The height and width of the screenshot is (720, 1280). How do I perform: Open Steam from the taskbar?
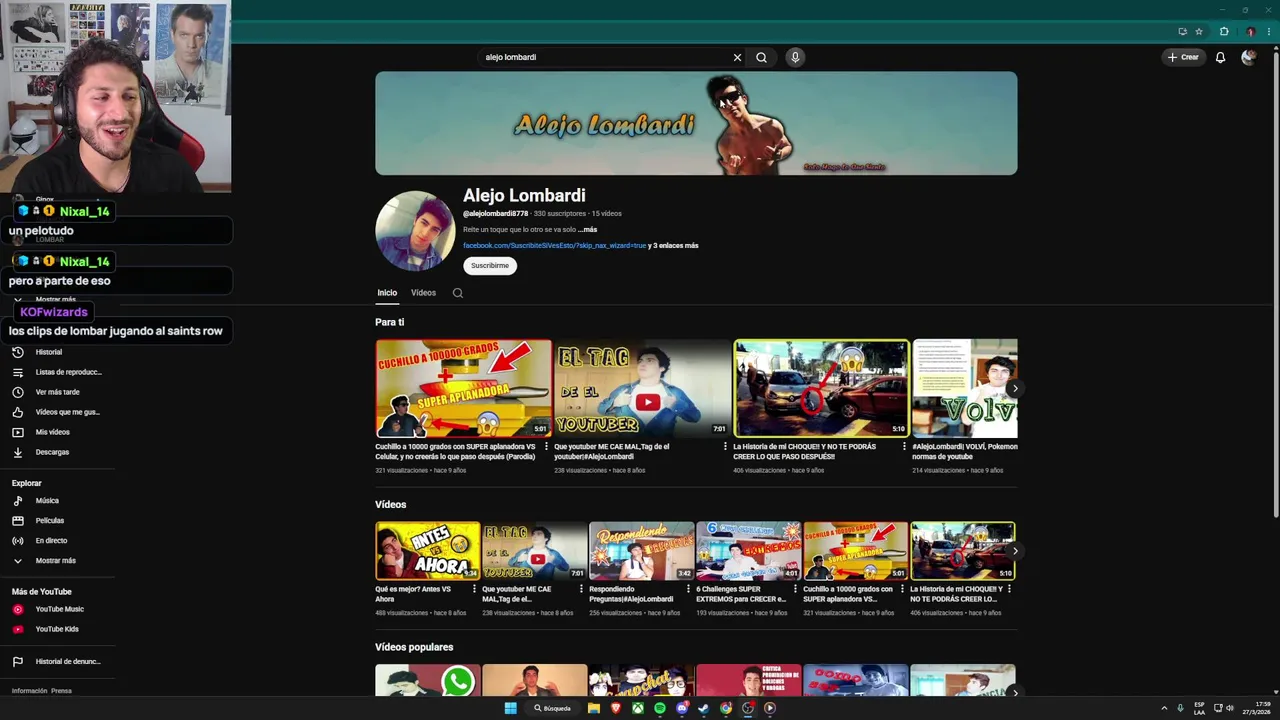point(704,708)
